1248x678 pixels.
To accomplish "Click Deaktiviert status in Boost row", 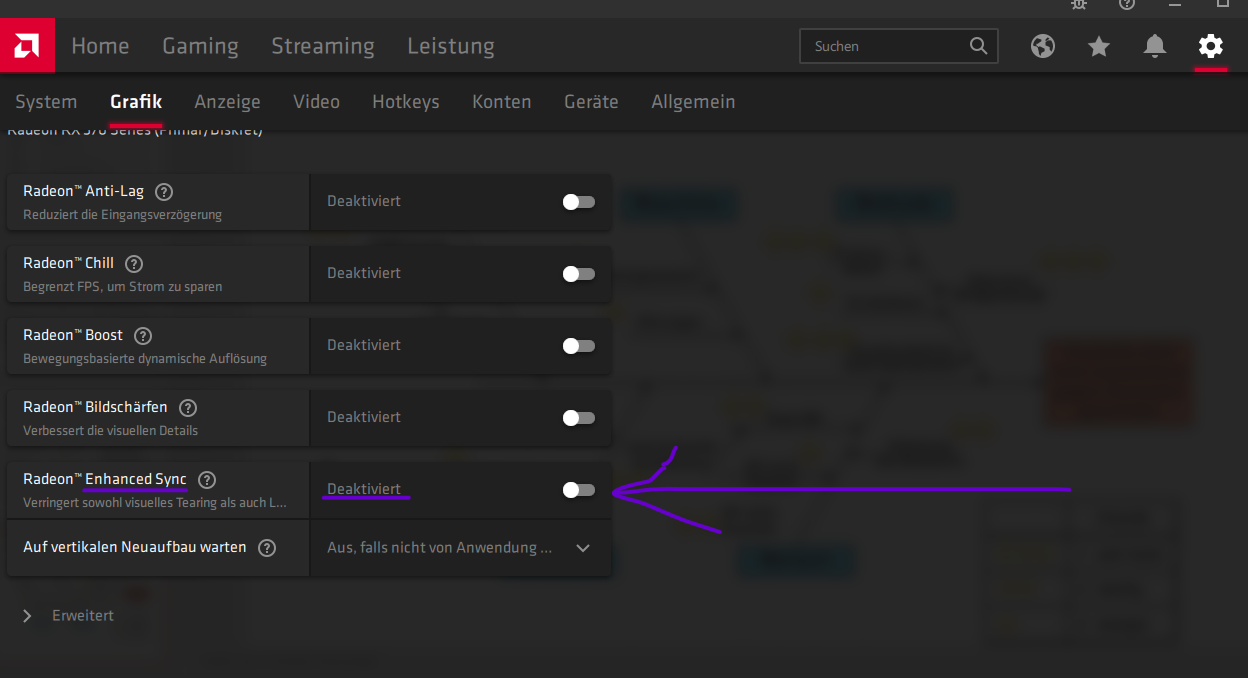I will pyautogui.click(x=364, y=345).
